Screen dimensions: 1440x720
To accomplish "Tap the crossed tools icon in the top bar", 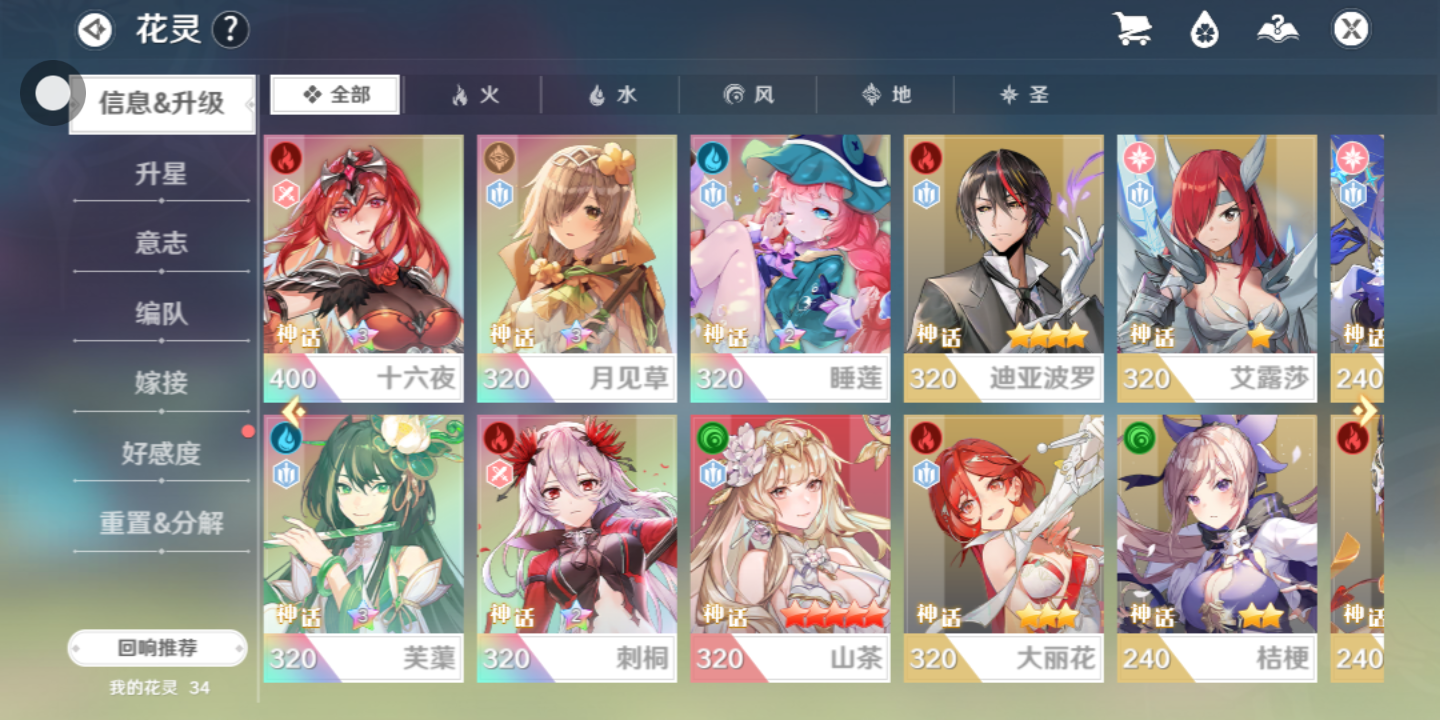I will pyautogui.click(x=1351, y=30).
